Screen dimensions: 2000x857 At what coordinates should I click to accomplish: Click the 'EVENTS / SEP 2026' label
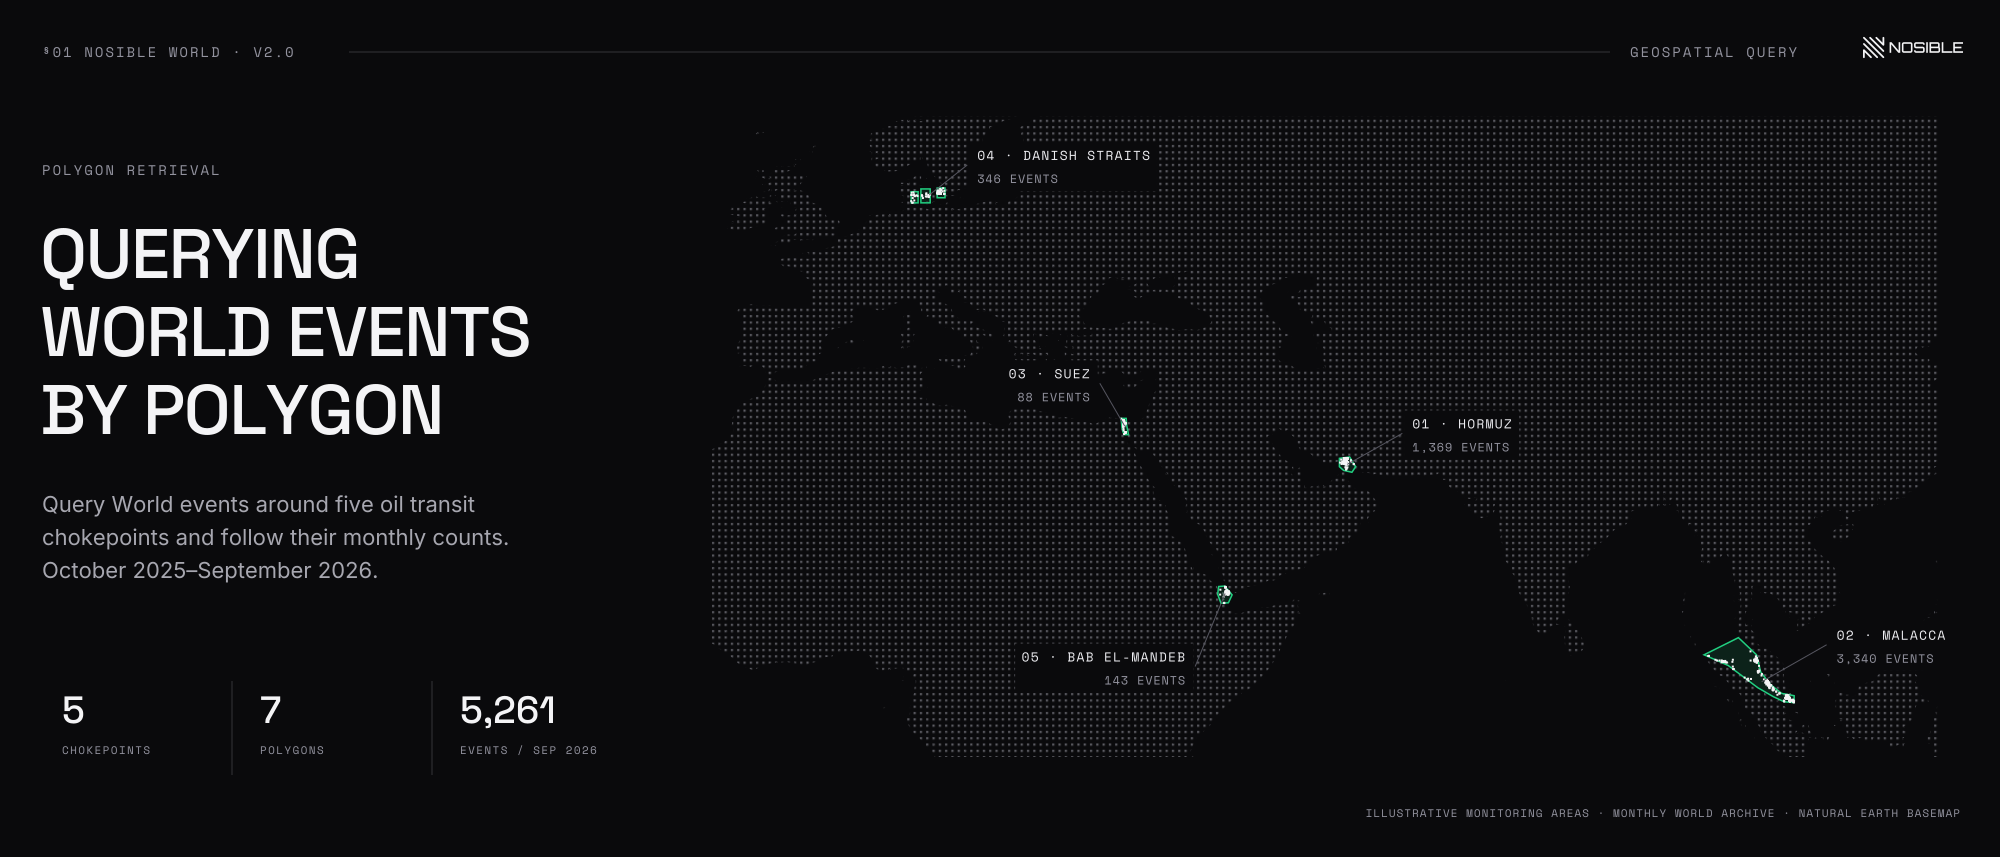coord(529,750)
